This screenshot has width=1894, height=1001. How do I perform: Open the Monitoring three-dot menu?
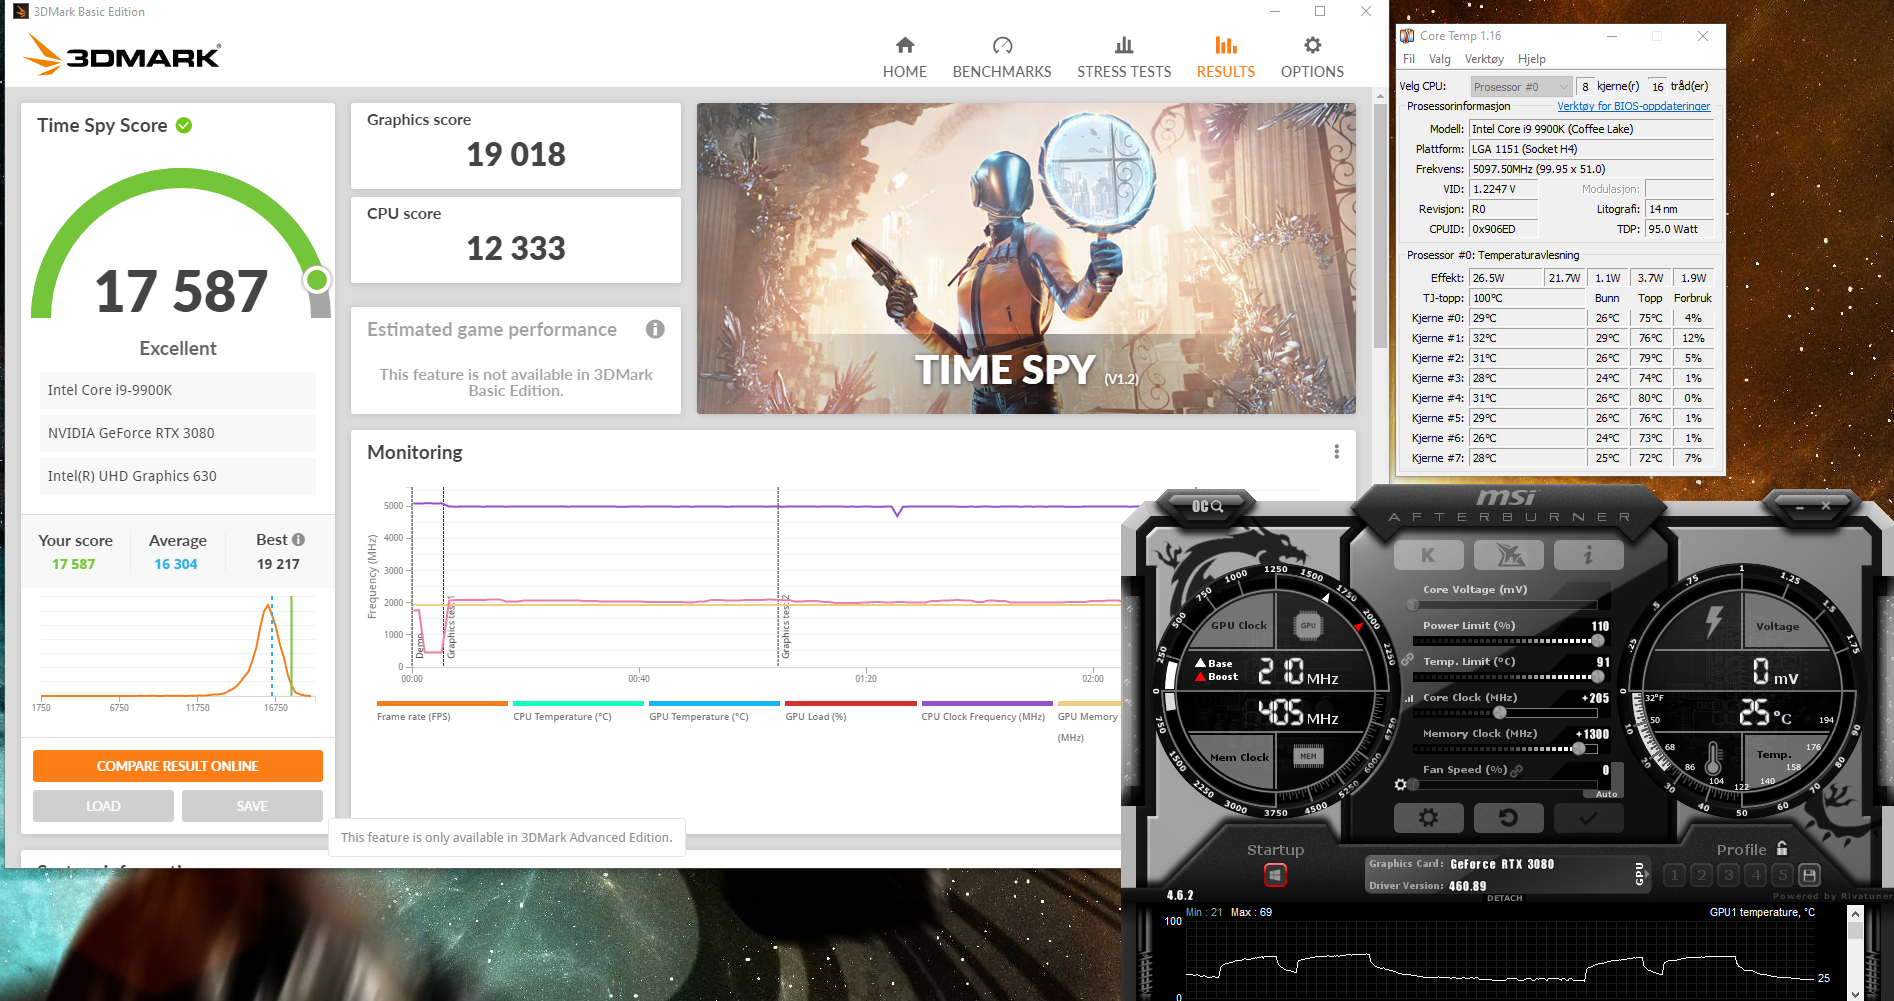1336,452
